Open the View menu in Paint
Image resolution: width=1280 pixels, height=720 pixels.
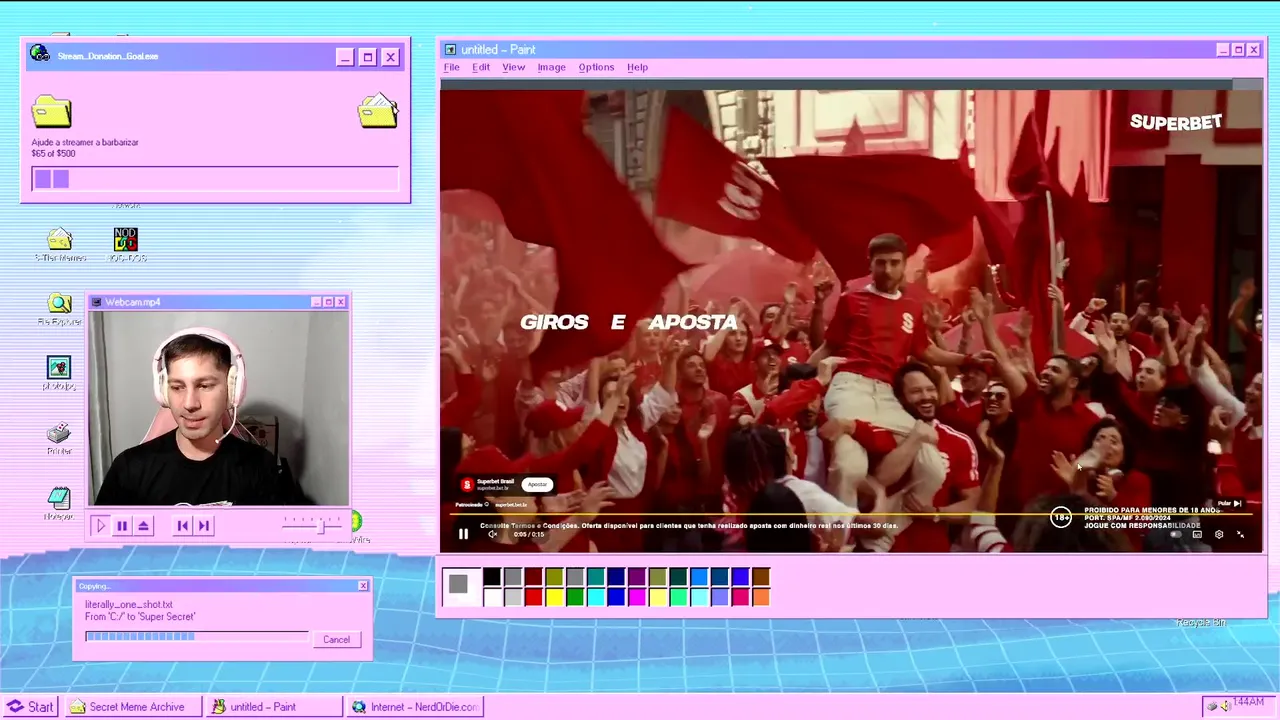coord(513,67)
